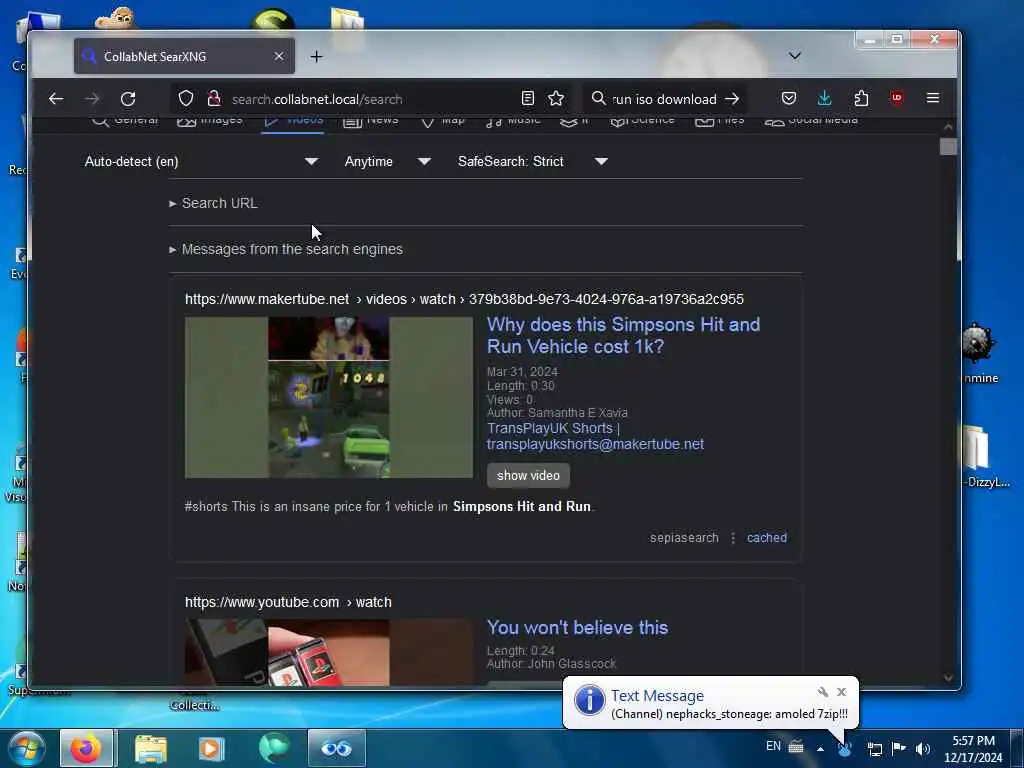This screenshot has height=768, width=1024.
Task: Click the search magnifier icon in search box
Action: pos(598,99)
